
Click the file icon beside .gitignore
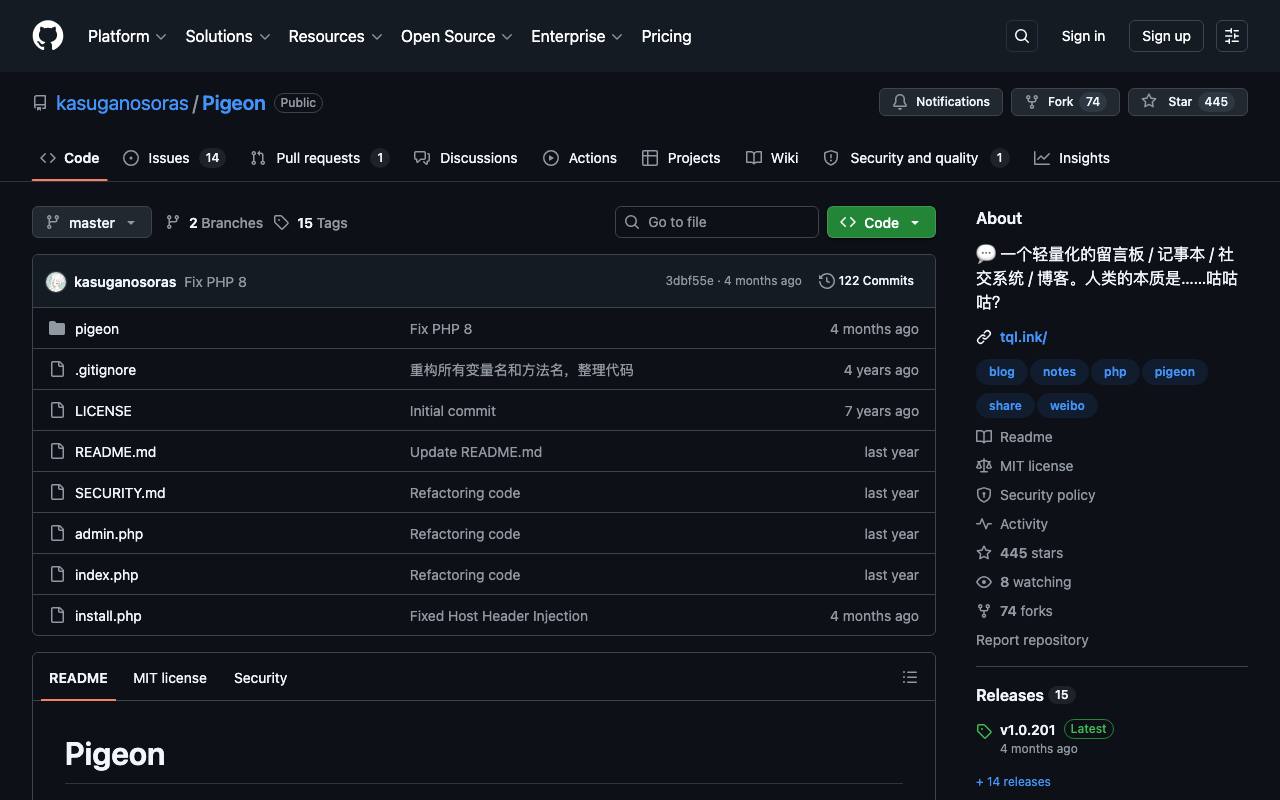pos(57,370)
